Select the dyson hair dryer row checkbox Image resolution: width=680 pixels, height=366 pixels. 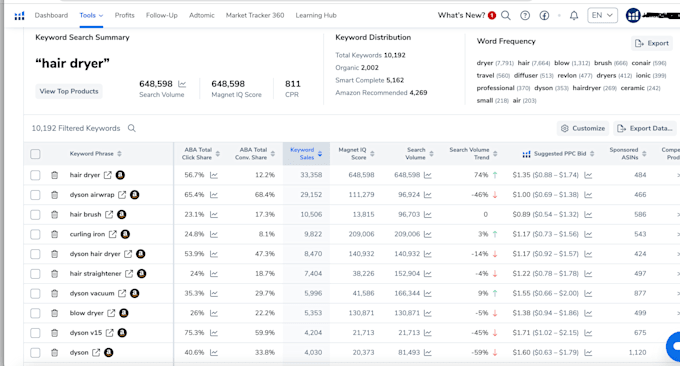point(36,254)
